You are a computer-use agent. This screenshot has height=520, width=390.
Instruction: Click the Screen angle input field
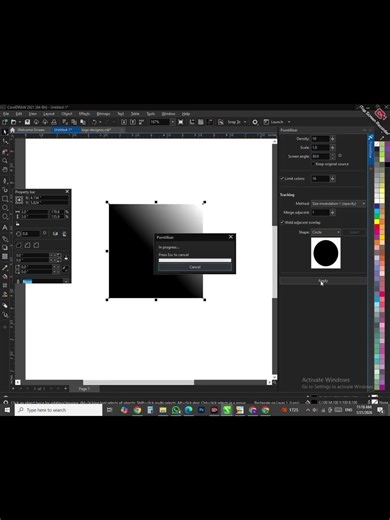point(320,156)
